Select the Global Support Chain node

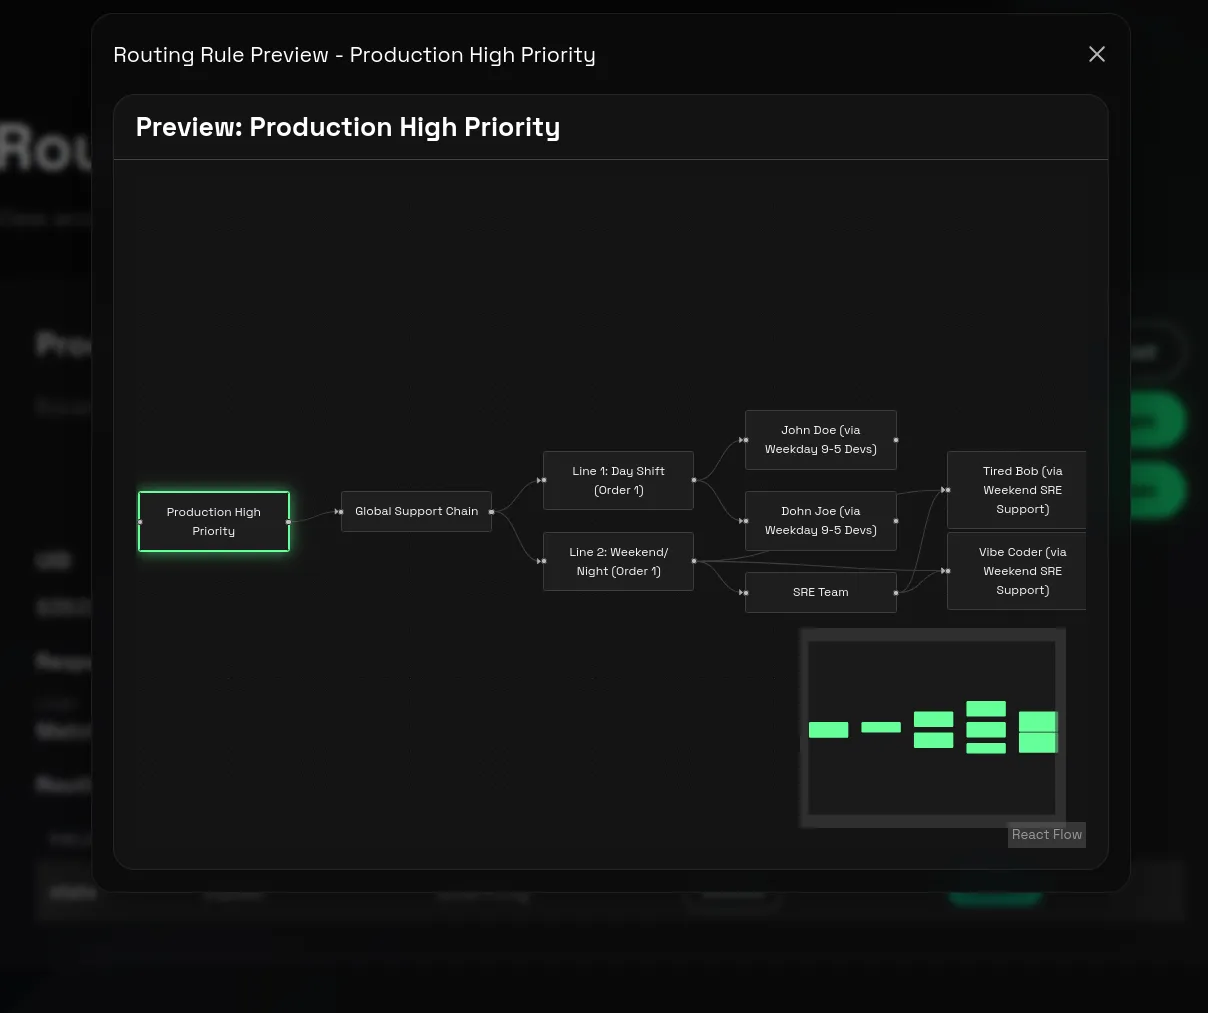click(416, 511)
